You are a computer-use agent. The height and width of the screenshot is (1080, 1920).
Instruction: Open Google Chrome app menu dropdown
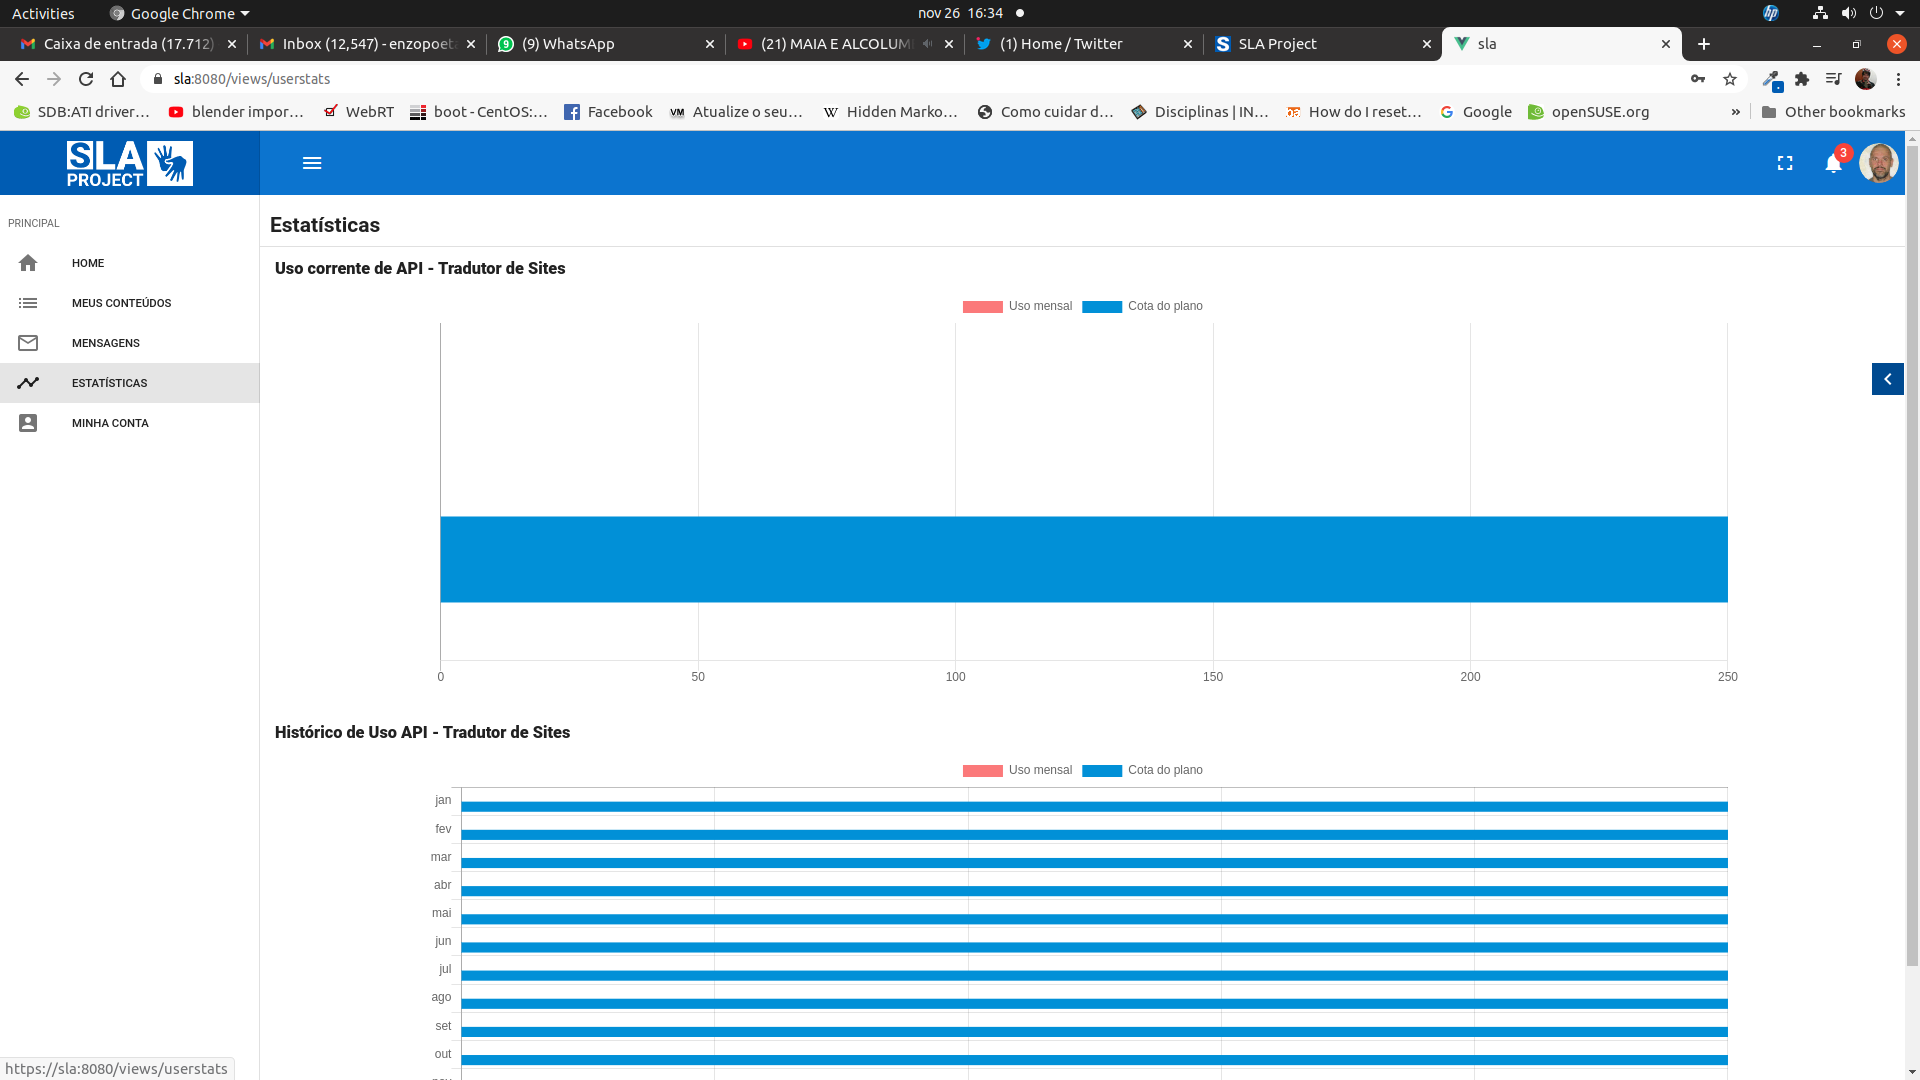180,13
